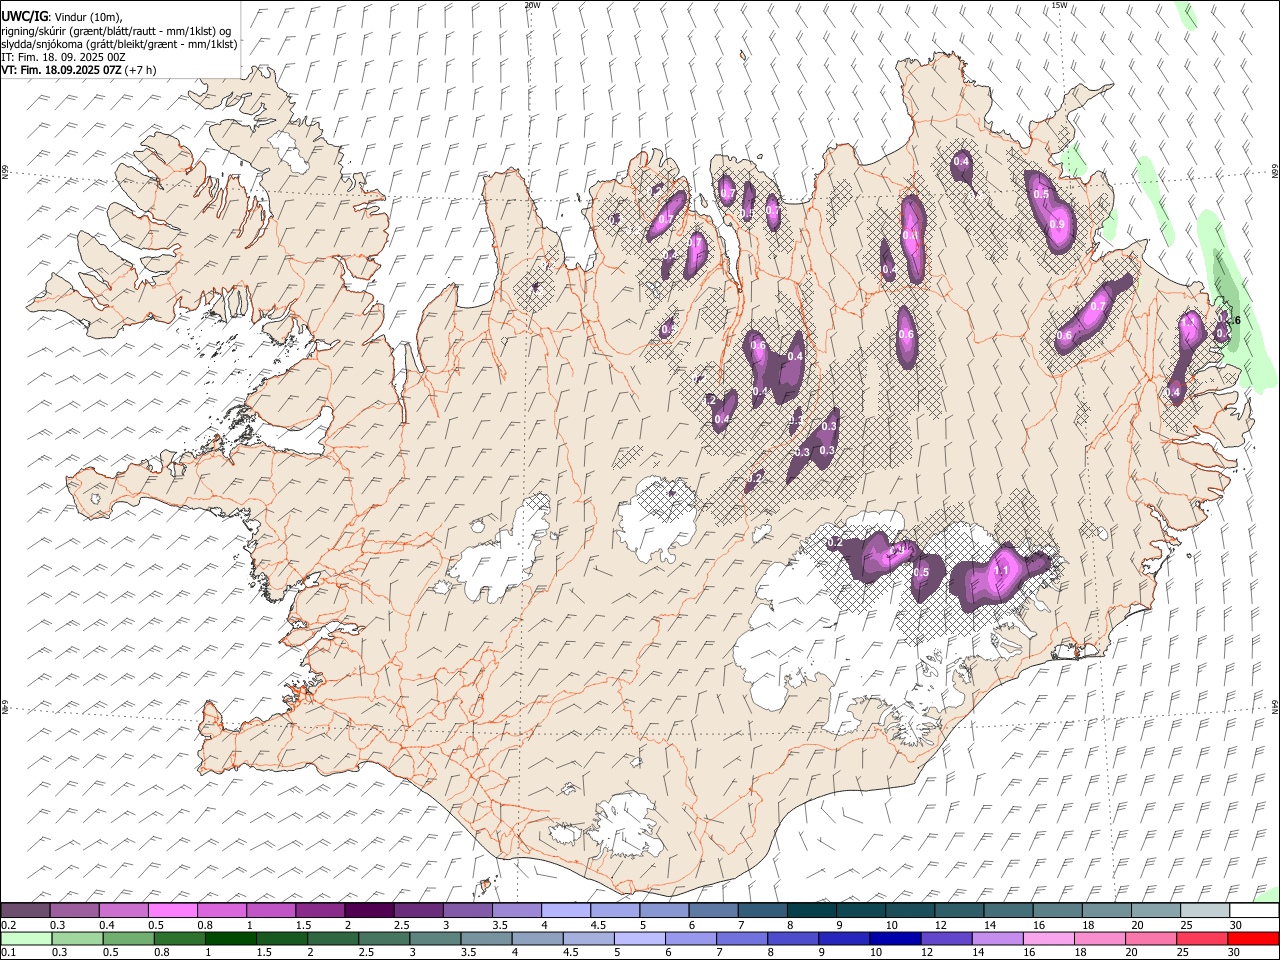Image resolution: width=1280 pixels, height=960 pixels.
Task: Click the 'IT: Fim. 18. 09. 2025 00Z' line
Action: point(63,57)
